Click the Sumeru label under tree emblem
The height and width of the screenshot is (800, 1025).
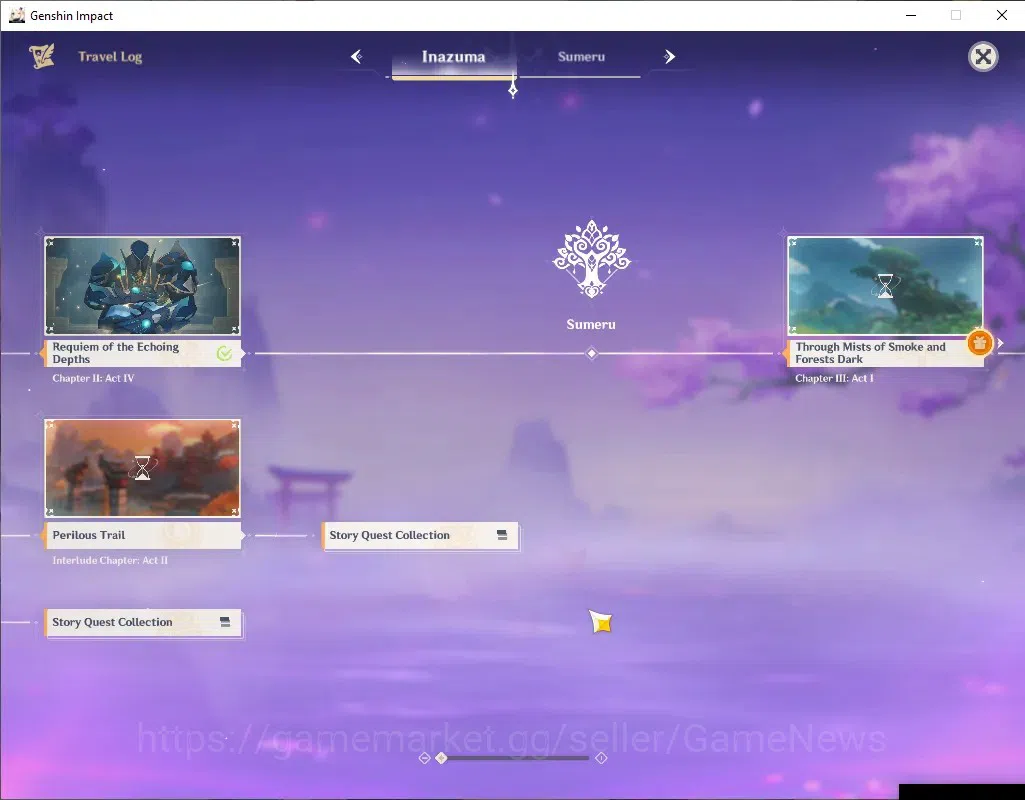591,325
